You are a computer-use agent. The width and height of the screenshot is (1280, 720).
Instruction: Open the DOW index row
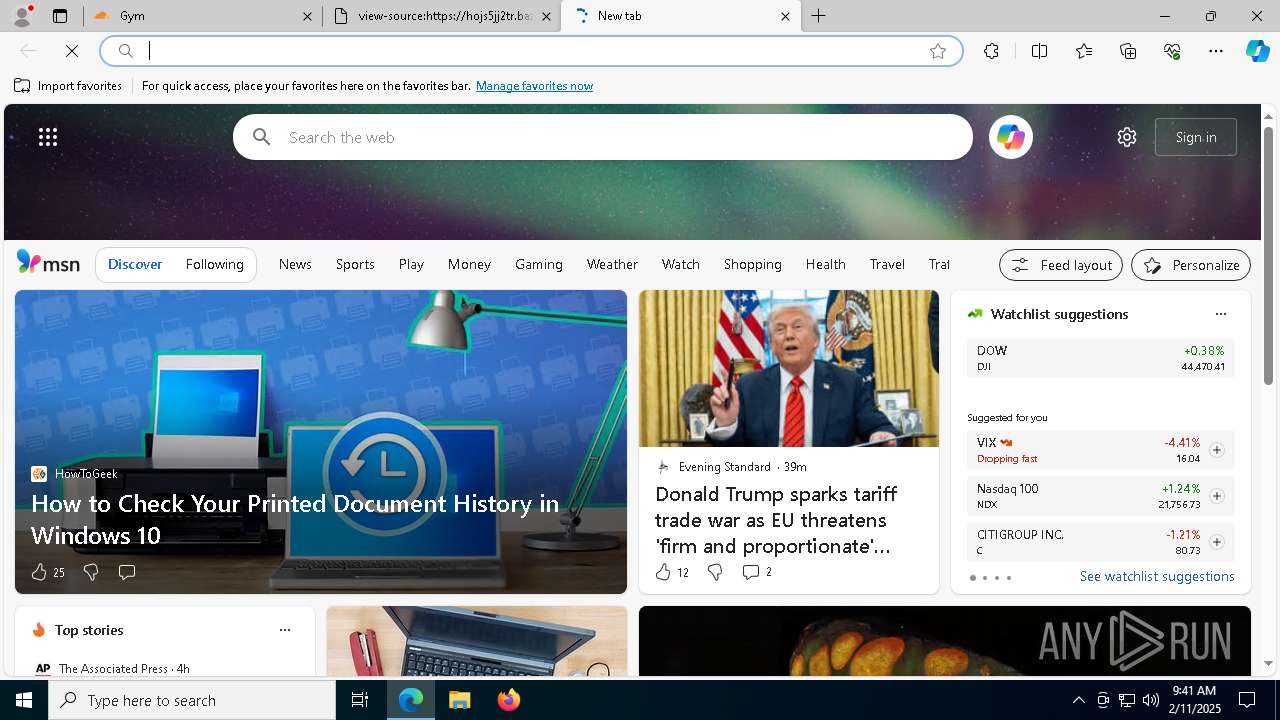click(1101, 358)
